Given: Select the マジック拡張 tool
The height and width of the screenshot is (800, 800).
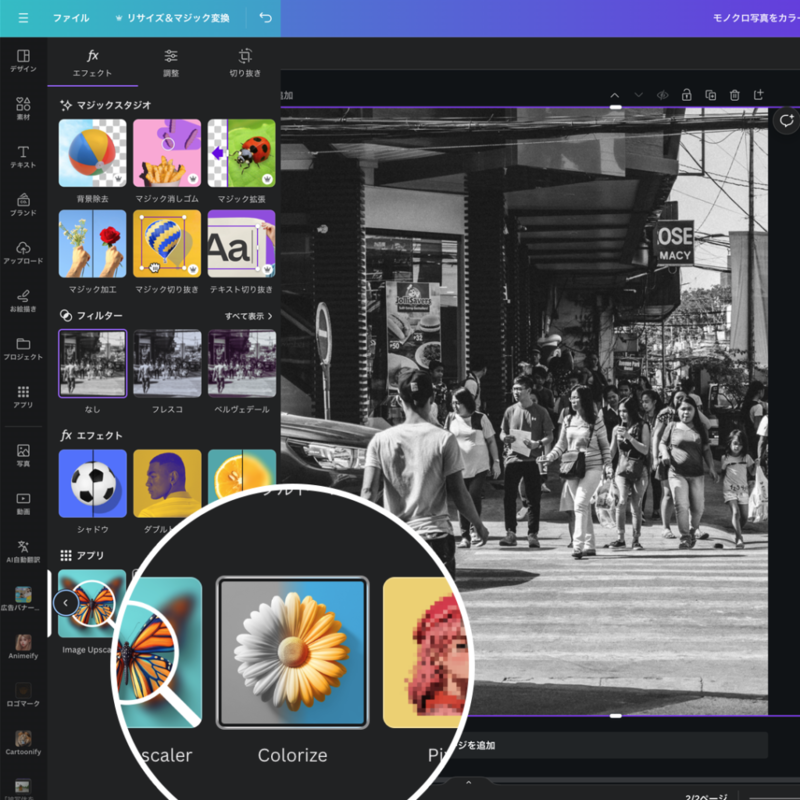Looking at the screenshot, I should coord(242,153).
